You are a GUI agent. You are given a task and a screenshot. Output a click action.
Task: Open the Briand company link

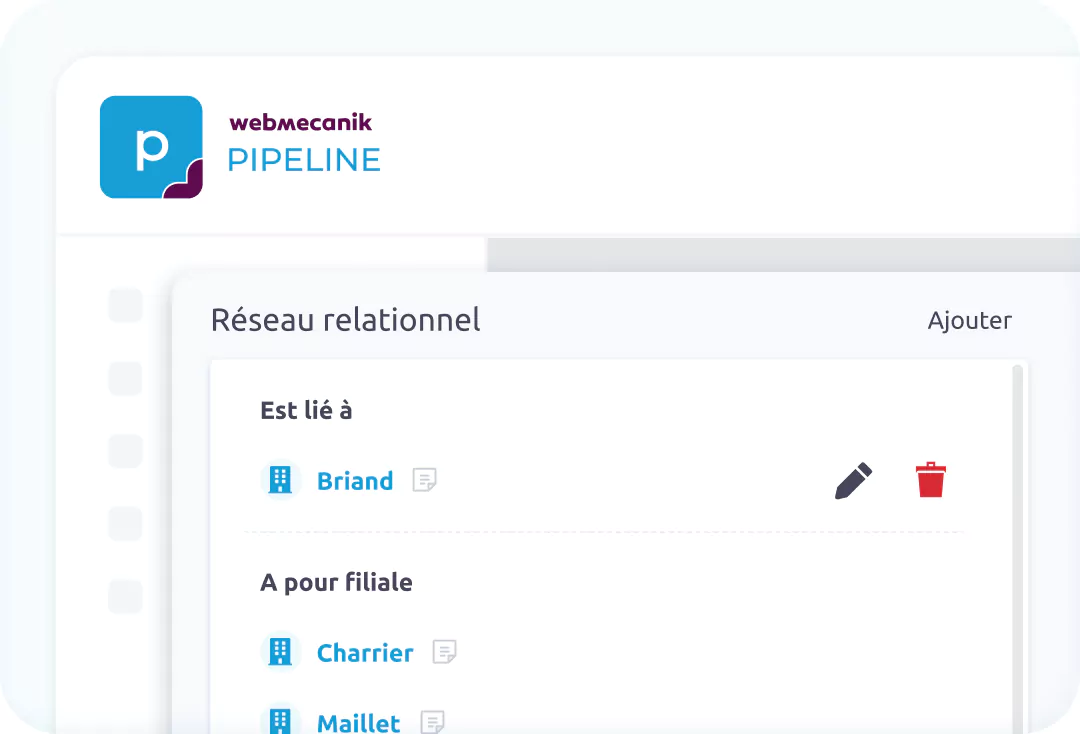point(355,480)
